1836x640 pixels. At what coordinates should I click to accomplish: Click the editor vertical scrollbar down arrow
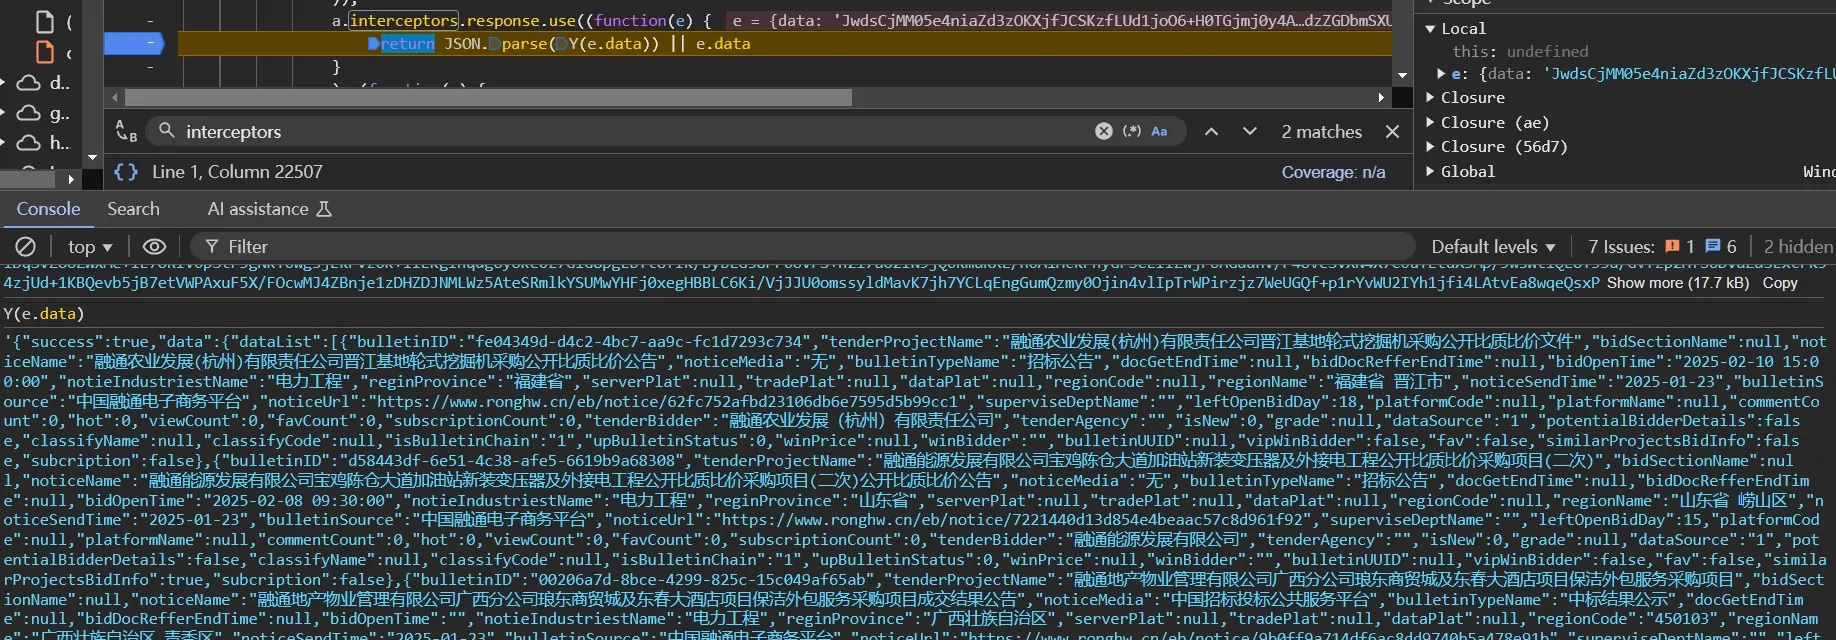point(1402,76)
